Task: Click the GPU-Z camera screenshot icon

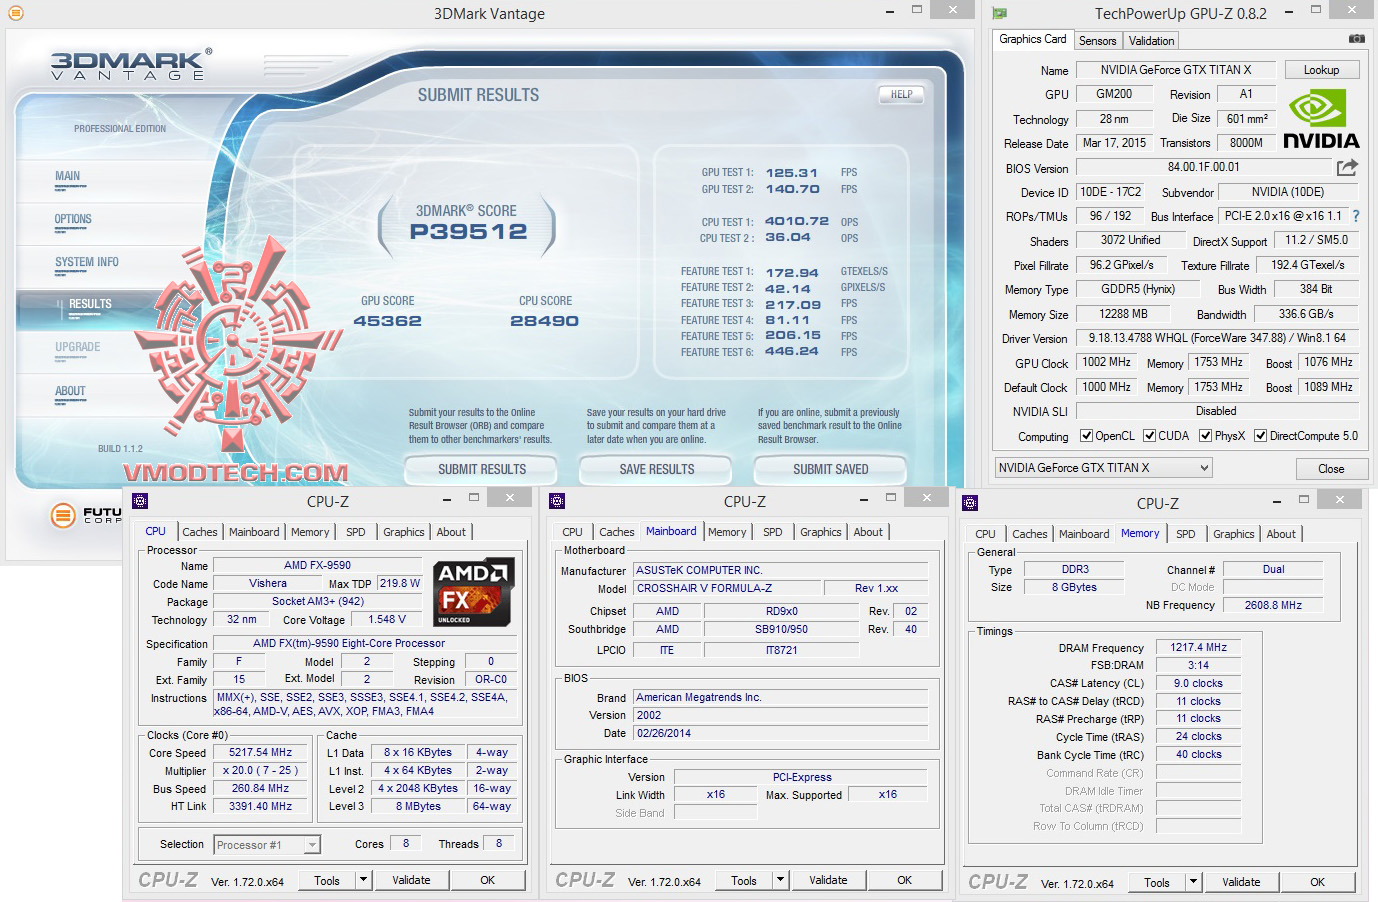Action: 1355,39
